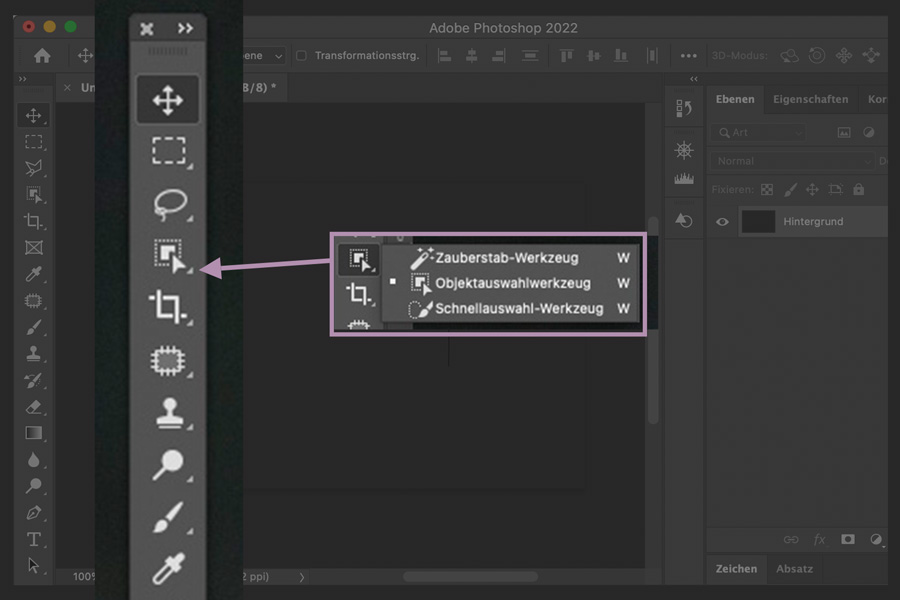Click the vertical scrollbar beside the canvas
This screenshot has height=600, width=900.
(x=653, y=320)
